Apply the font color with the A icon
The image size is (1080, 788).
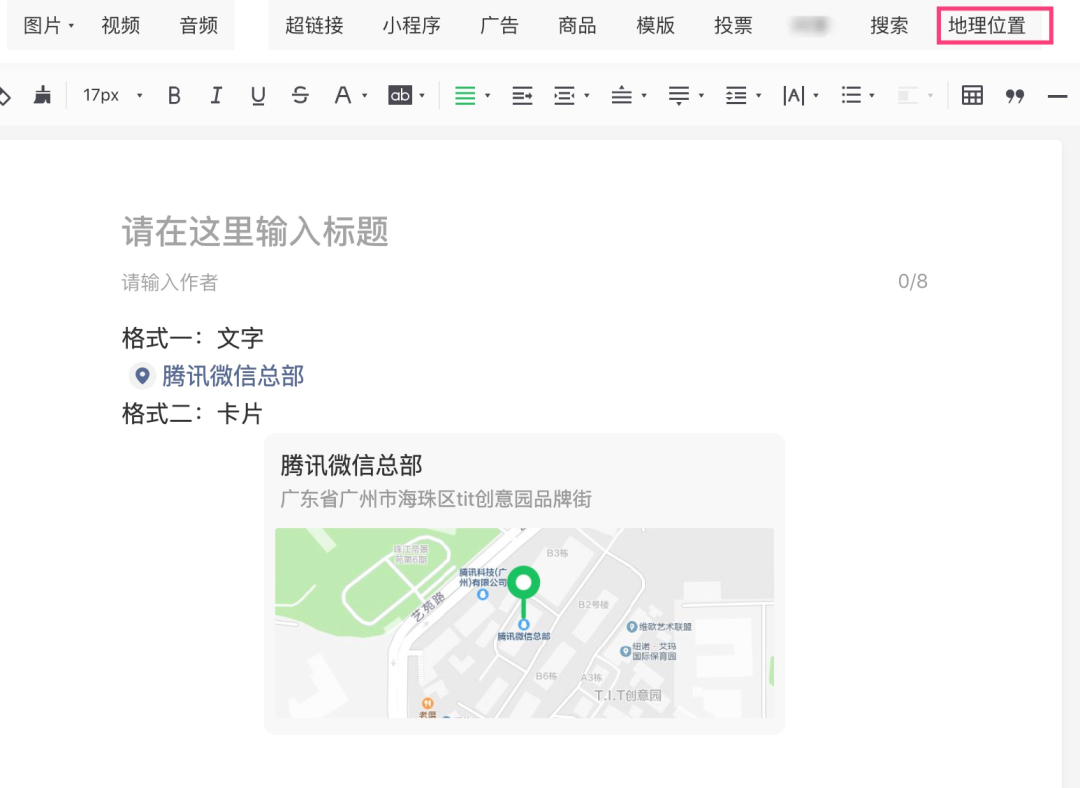[x=342, y=95]
